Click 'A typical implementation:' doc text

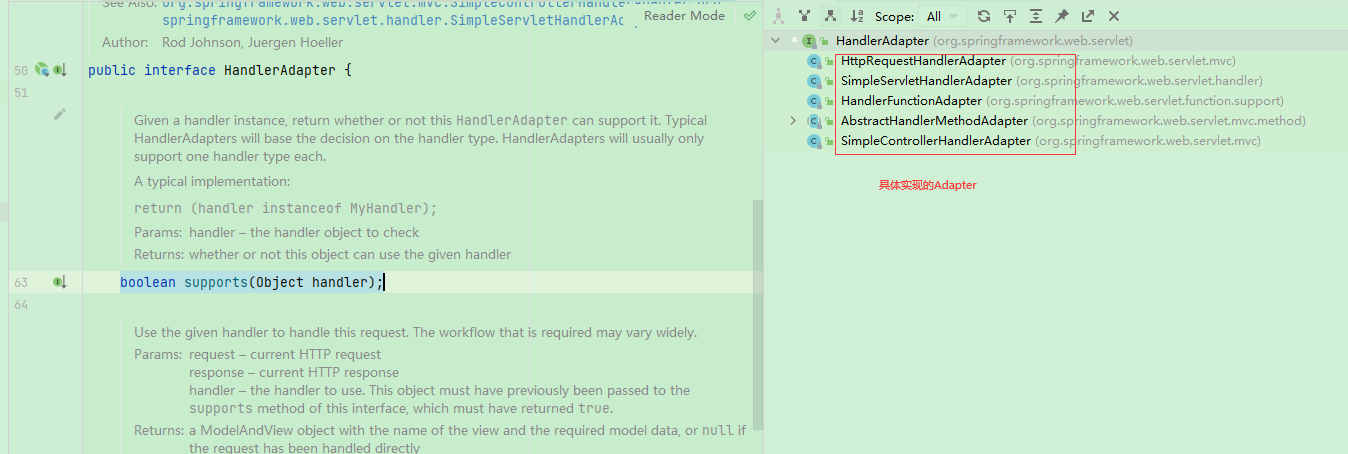212,181
